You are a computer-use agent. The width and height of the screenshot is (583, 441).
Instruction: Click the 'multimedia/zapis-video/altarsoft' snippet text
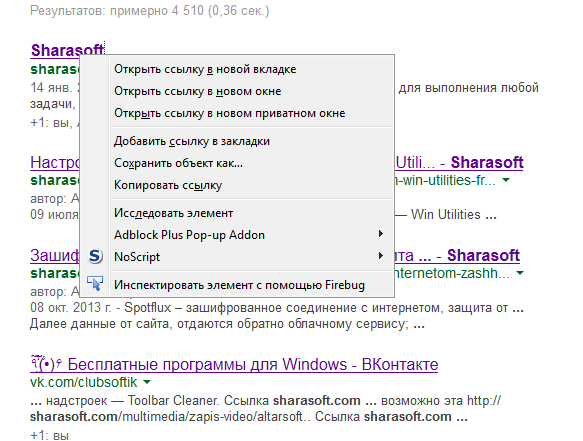click(x=213, y=417)
